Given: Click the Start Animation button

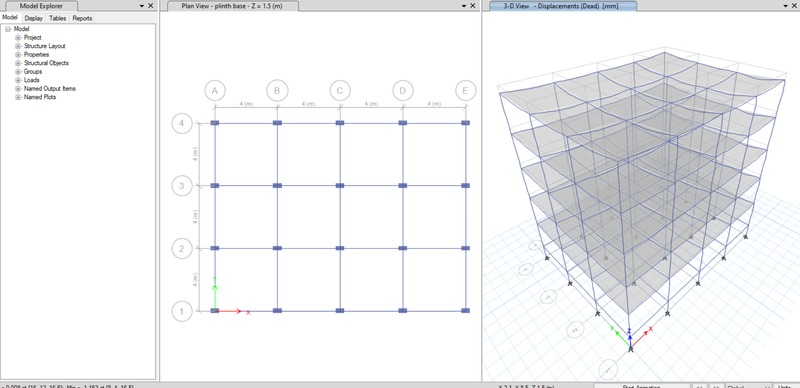Looking at the screenshot, I should click(x=641, y=386).
